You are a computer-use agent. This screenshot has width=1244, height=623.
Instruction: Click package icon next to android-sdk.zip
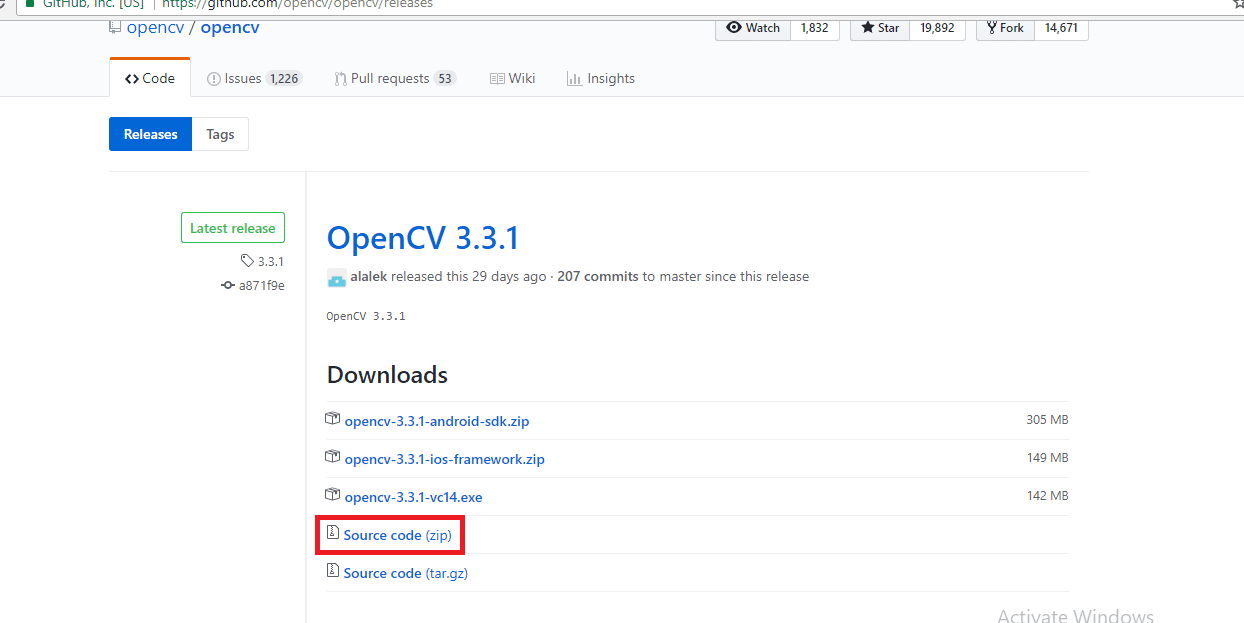pos(333,420)
